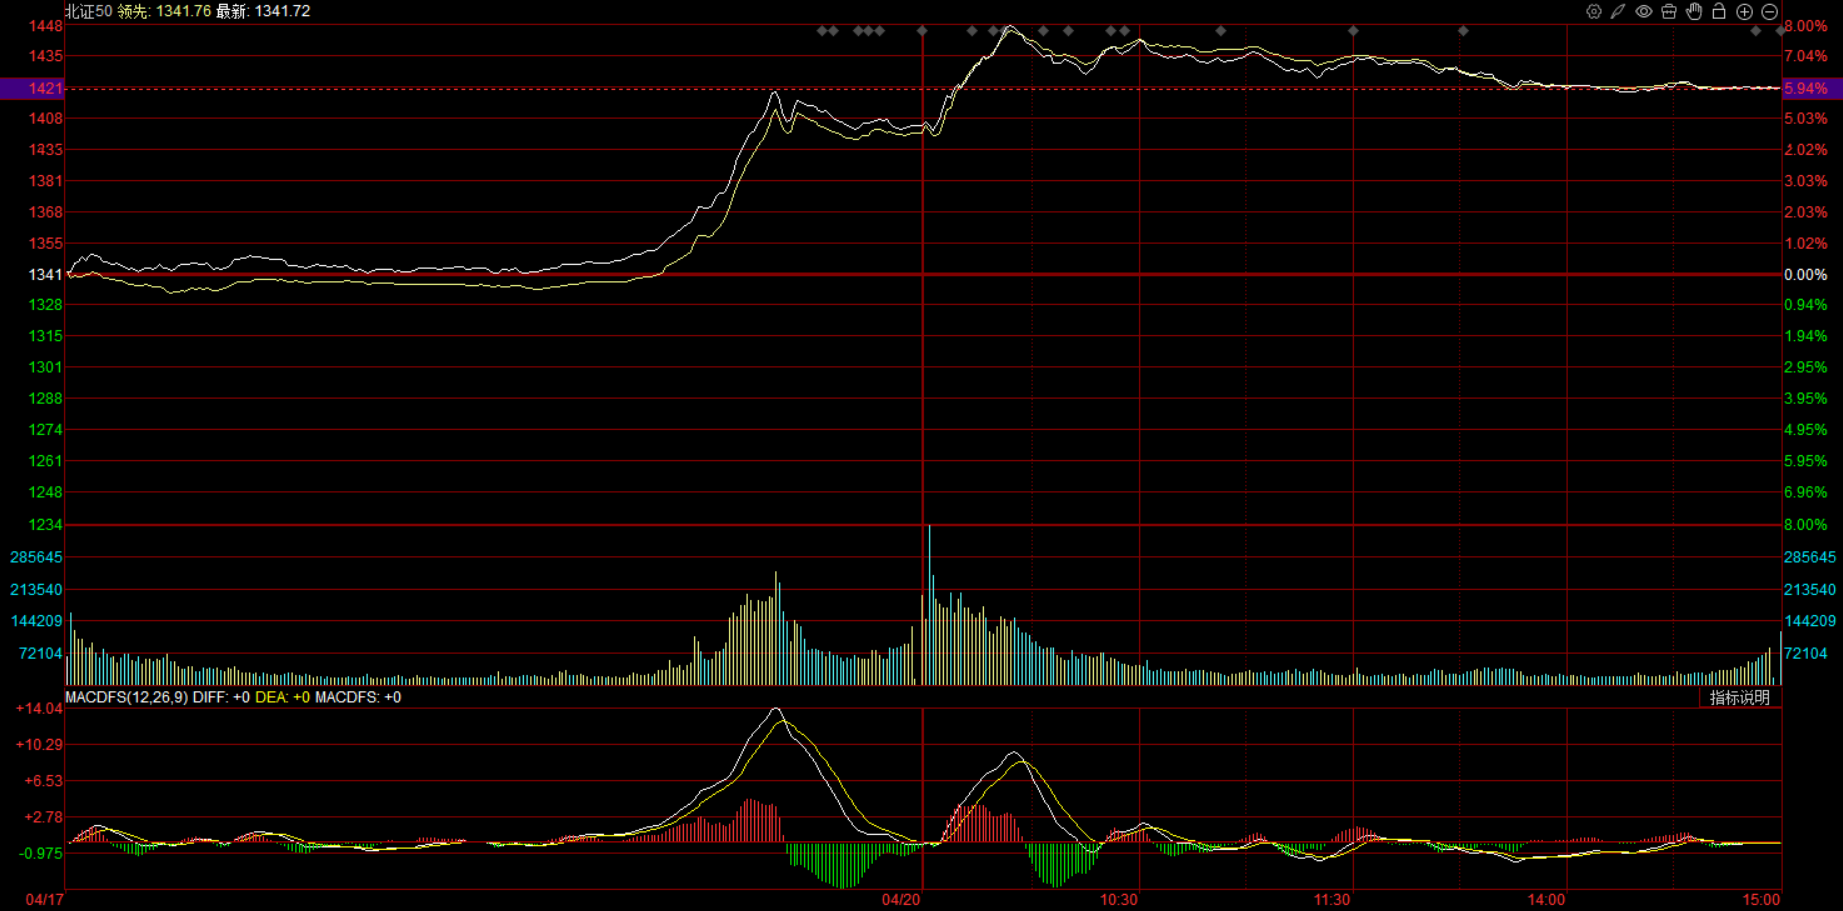The height and width of the screenshot is (911, 1843).
Task: Zoom out with the minus icon
Action: tap(1769, 12)
